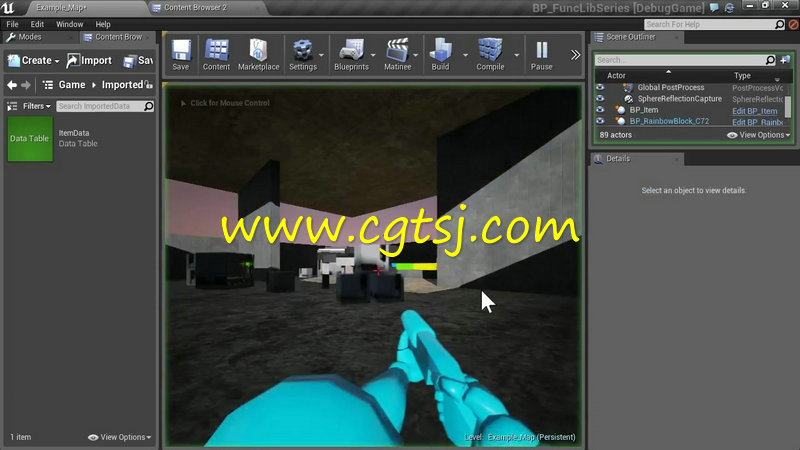The height and width of the screenshot is (450, 800).
Task: Click the red no-entry icon beside help search
Action: [x=793, y=24]
